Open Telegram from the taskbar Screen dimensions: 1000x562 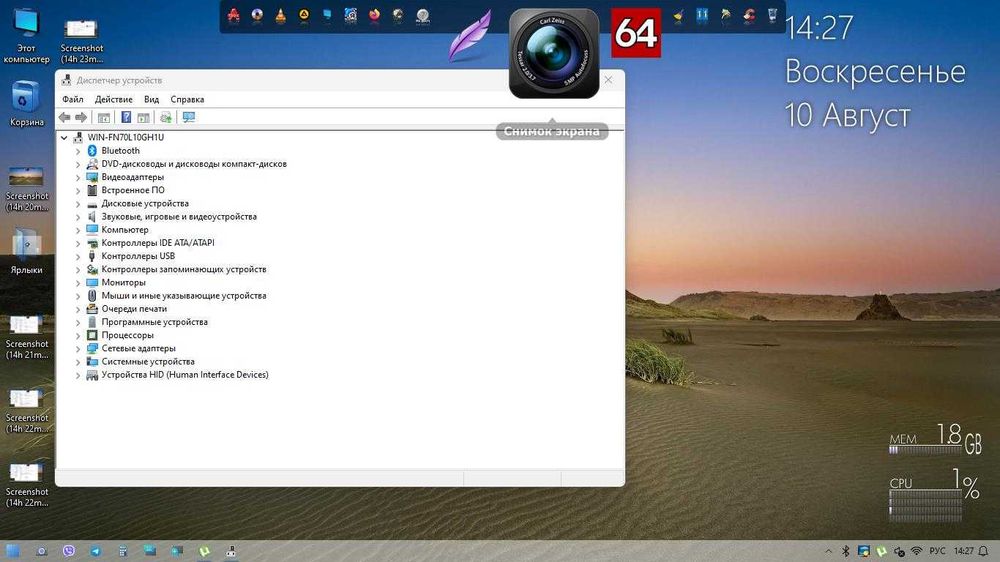(x=95, y=551)
